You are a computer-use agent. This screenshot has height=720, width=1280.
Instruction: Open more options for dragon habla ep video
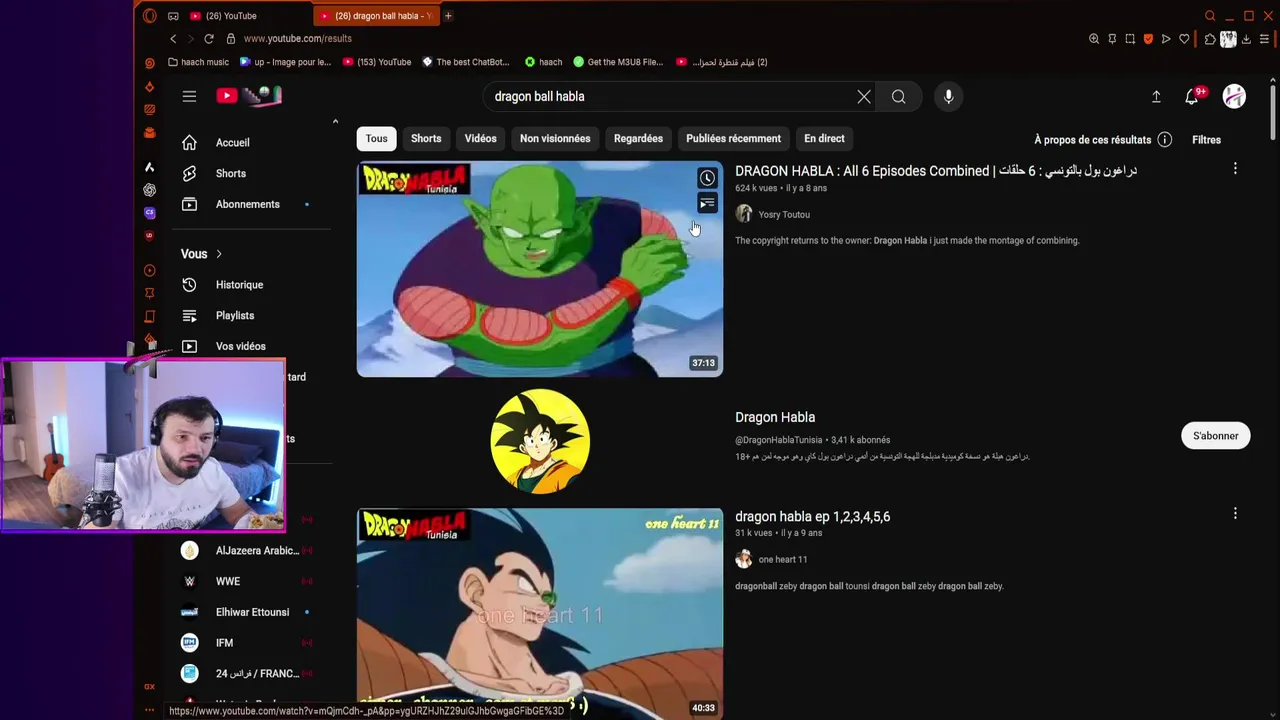(1235, 513)
